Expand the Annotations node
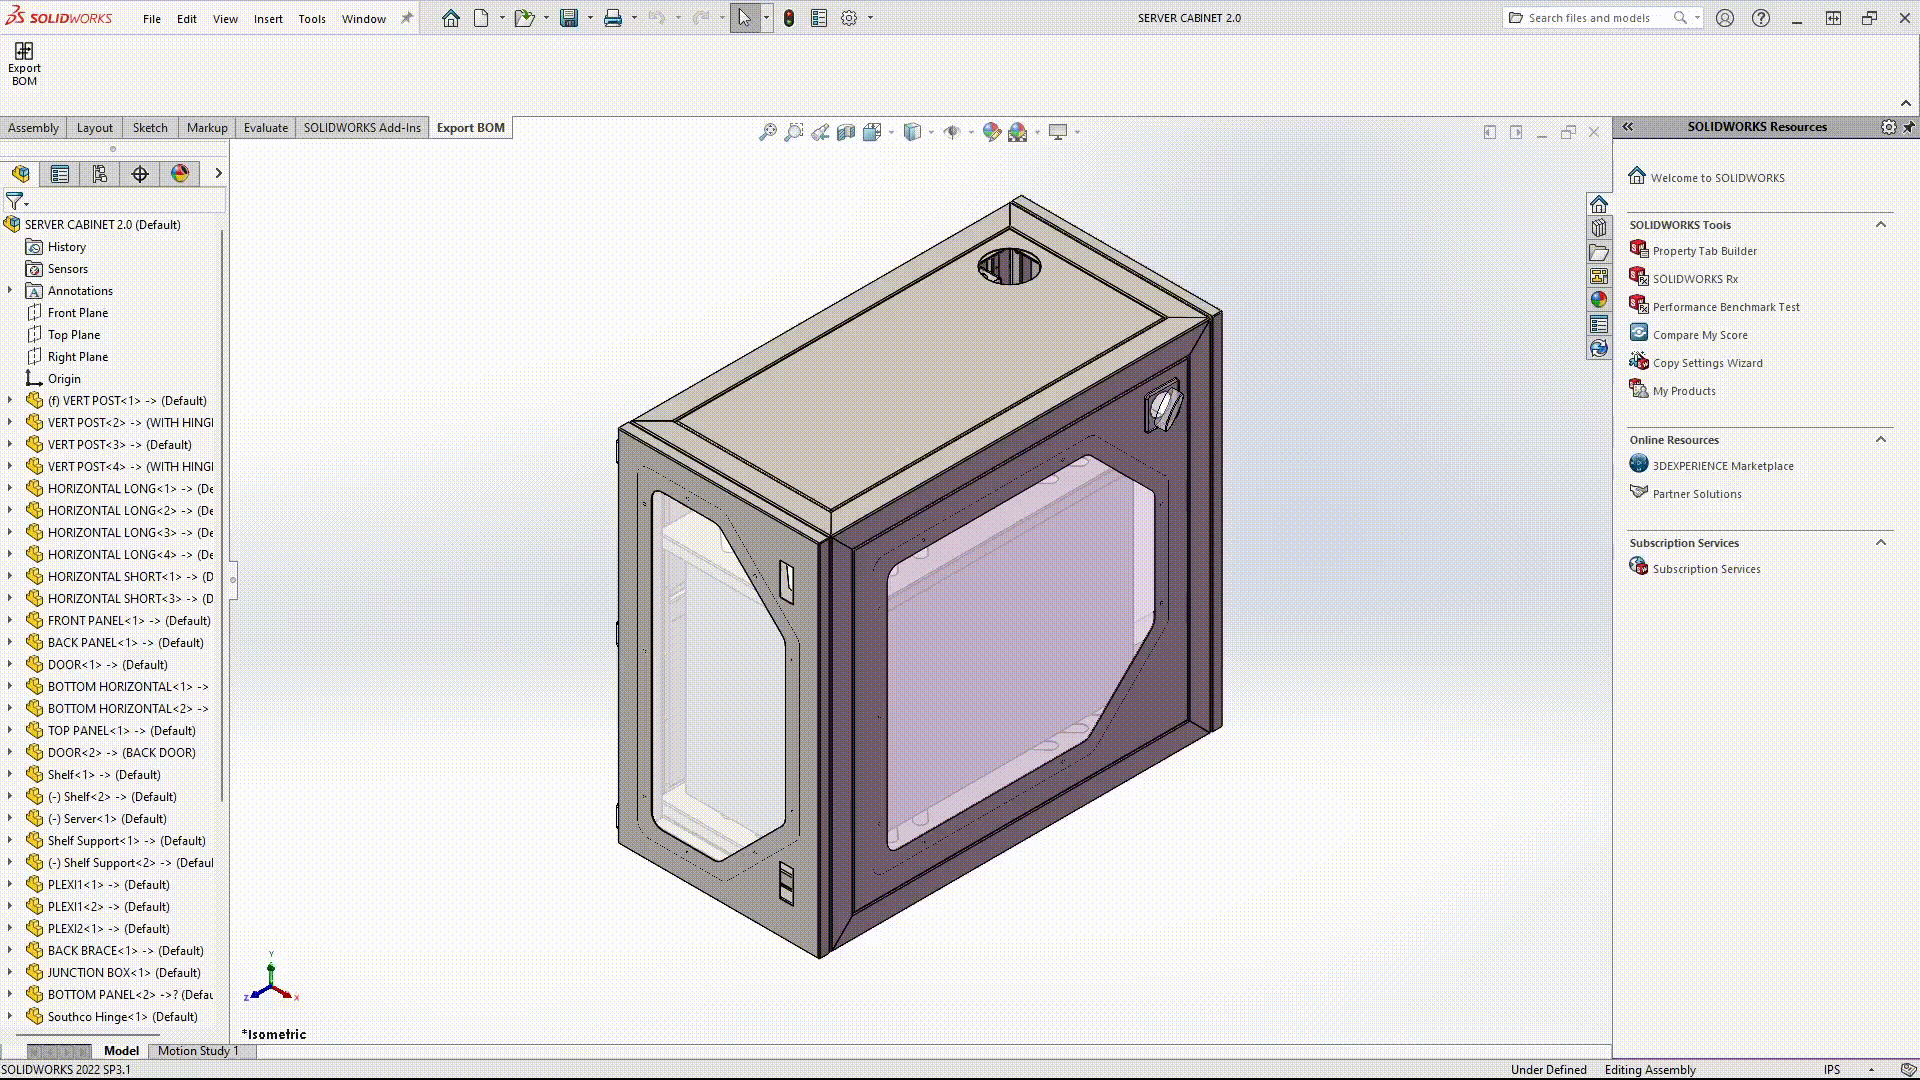 (x=9, y=290)
